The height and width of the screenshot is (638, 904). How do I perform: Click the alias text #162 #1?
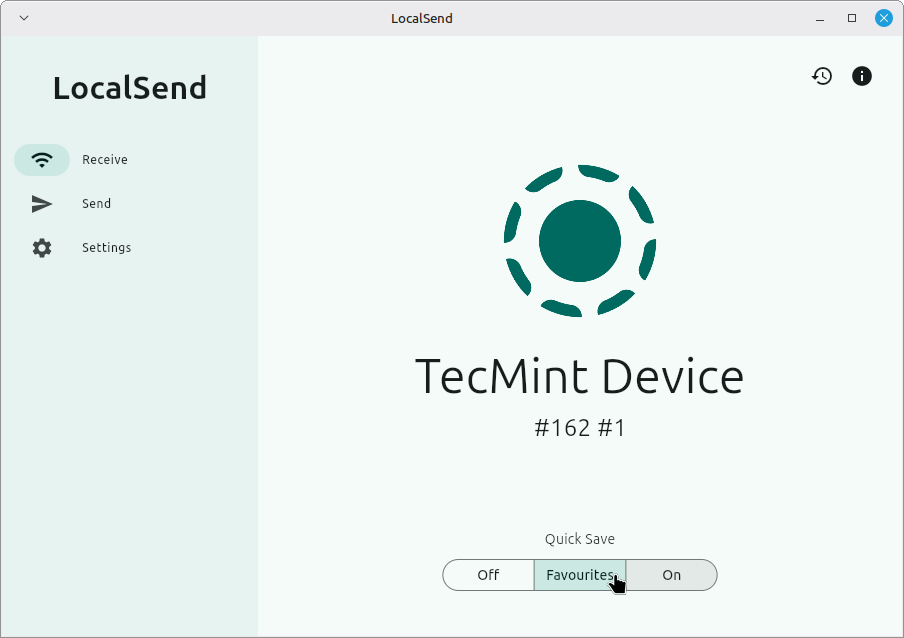click(579, 427)
